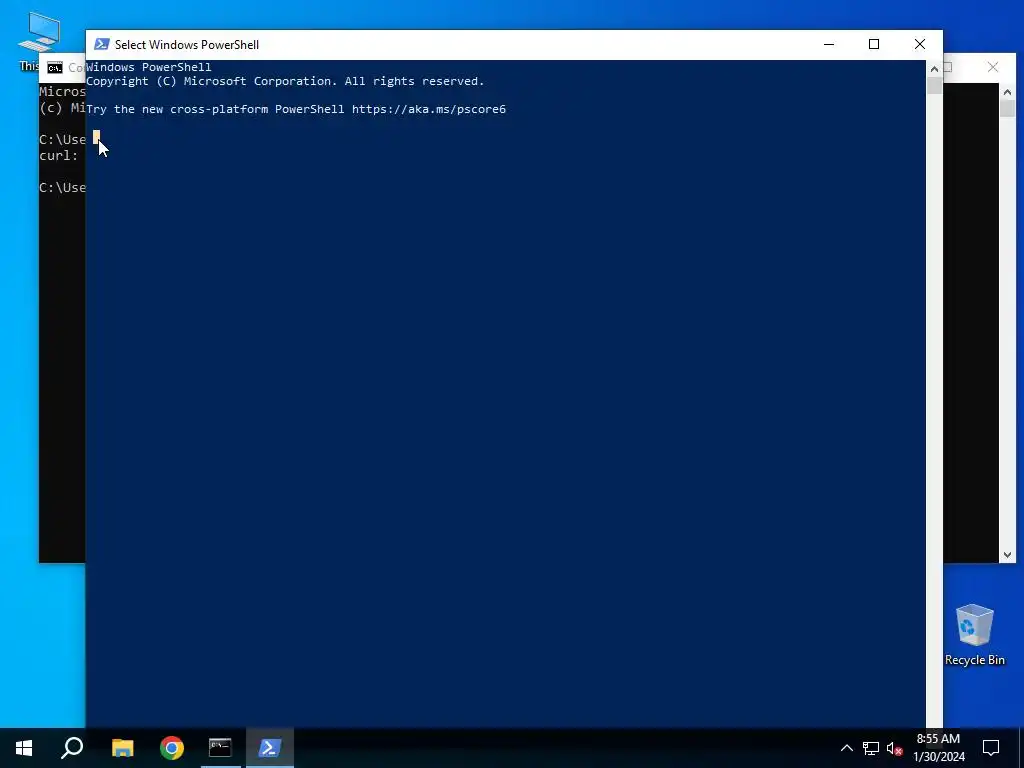Screen dimensions: 1024x768
Task: Click the PowerShell scrollbar up arrow
Action: point(934,69)
